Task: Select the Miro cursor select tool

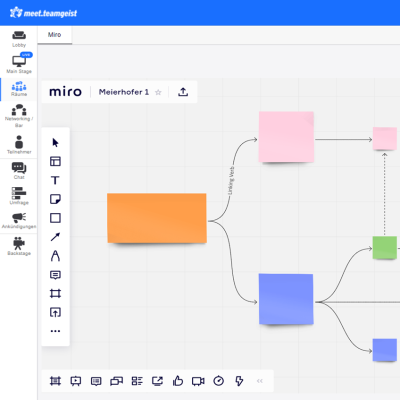Action: click(55, 143)
